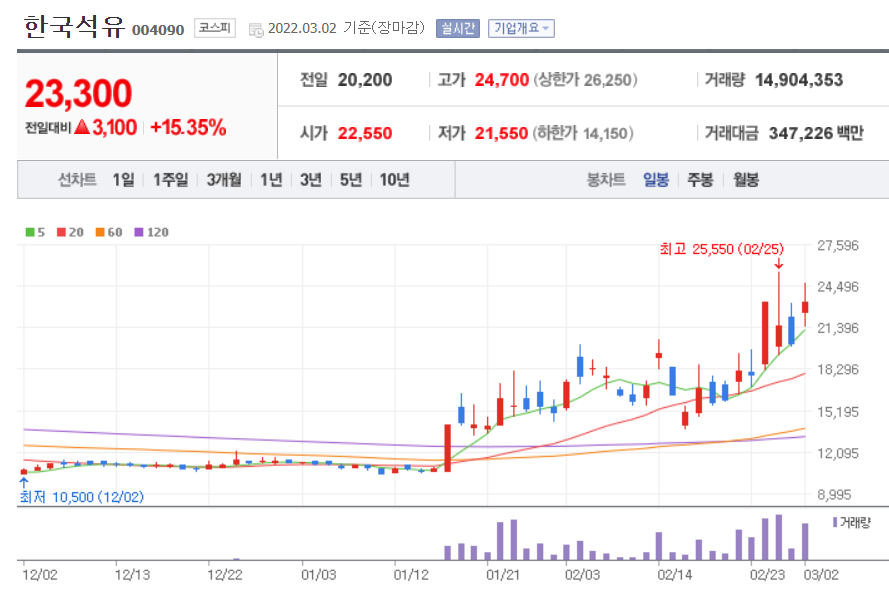
Task: Click the lower limit text 하한가 14,150
Action: coord(583,133)
